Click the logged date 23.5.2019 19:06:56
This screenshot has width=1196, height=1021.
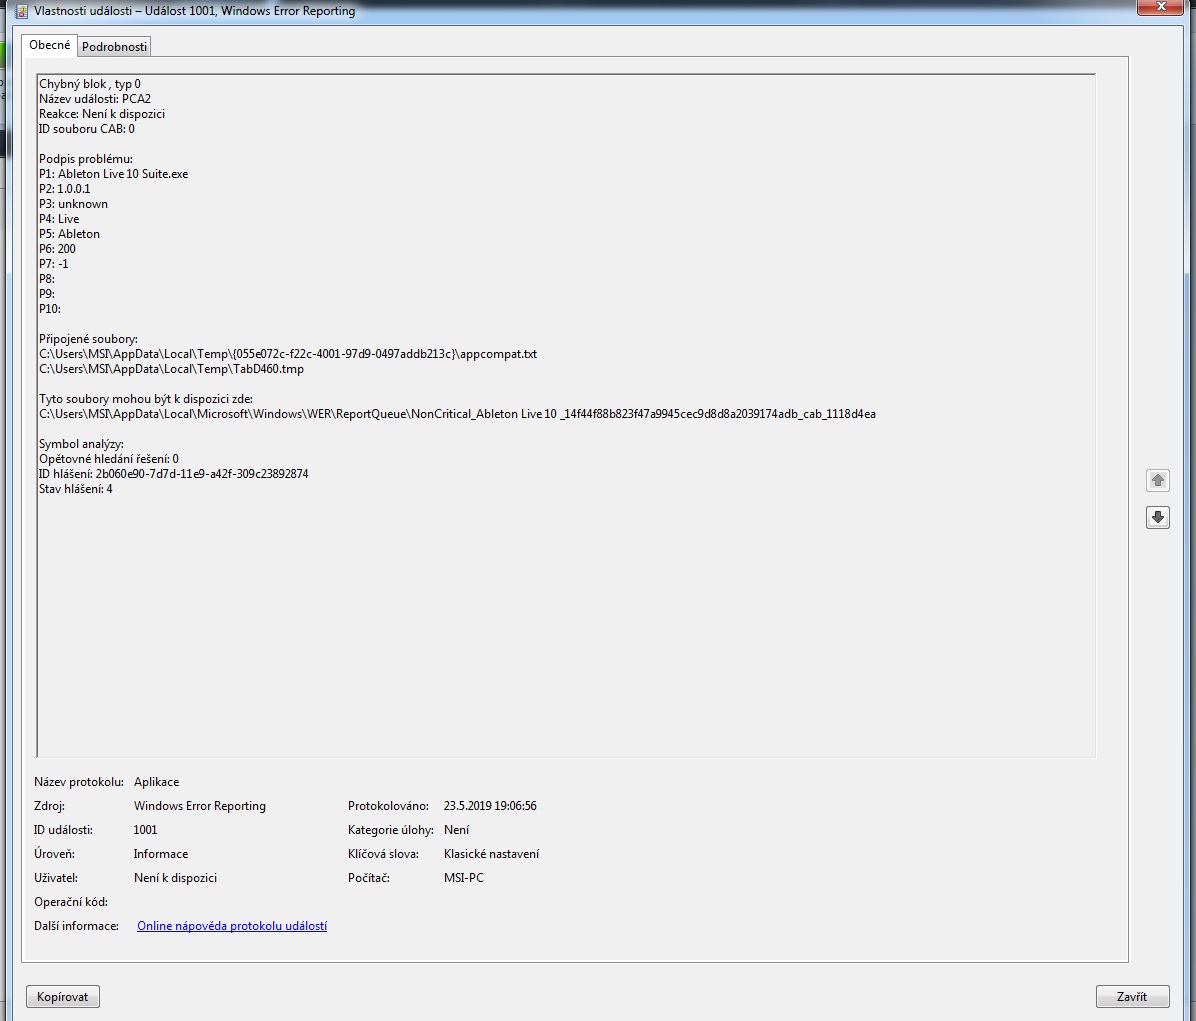[x=490, y=806]
